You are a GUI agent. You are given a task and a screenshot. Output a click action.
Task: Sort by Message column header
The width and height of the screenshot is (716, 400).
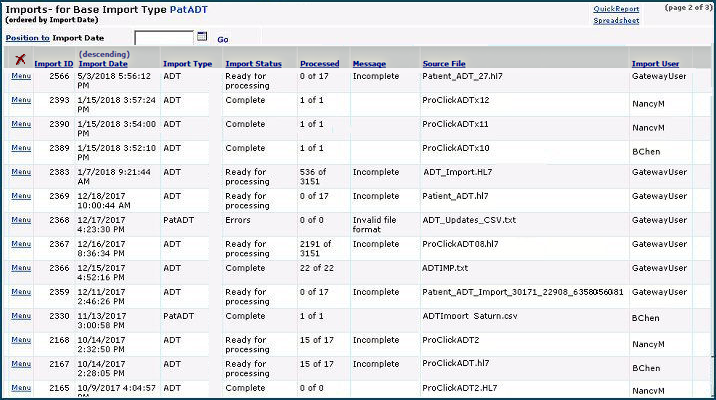click(x=369, y=64)
